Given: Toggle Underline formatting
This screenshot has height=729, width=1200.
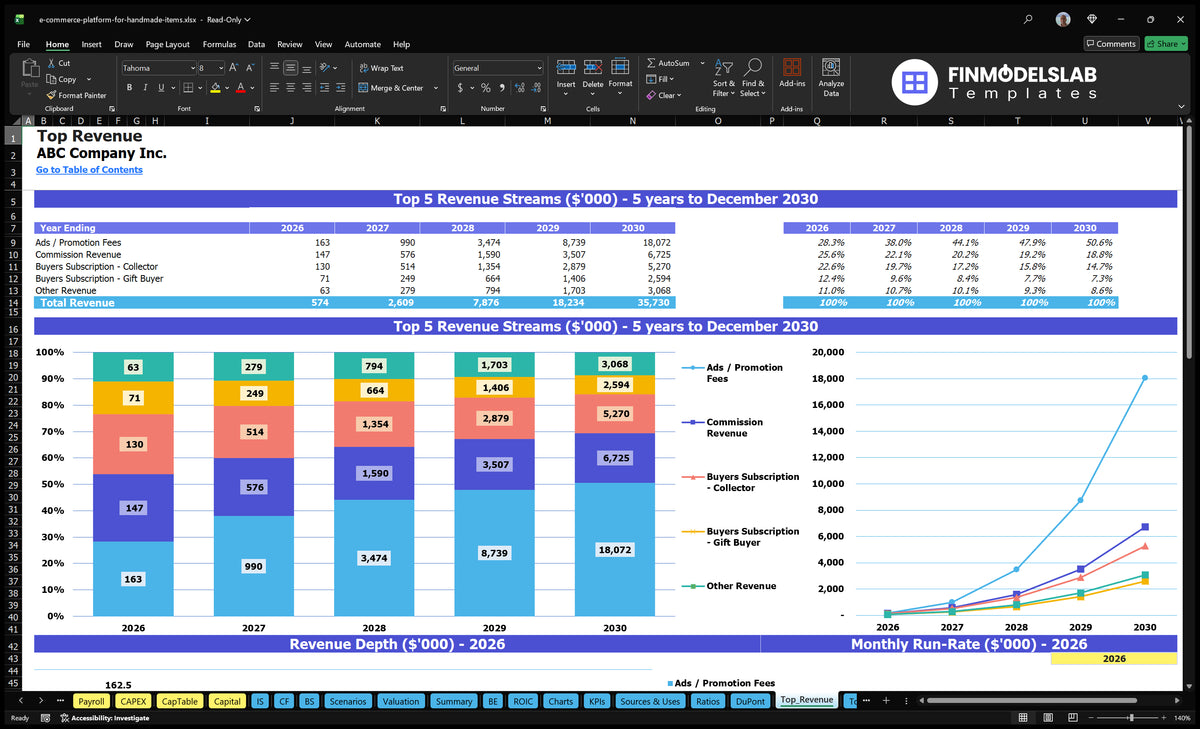Looking at the screenshot, I should (x=160, y=88).
